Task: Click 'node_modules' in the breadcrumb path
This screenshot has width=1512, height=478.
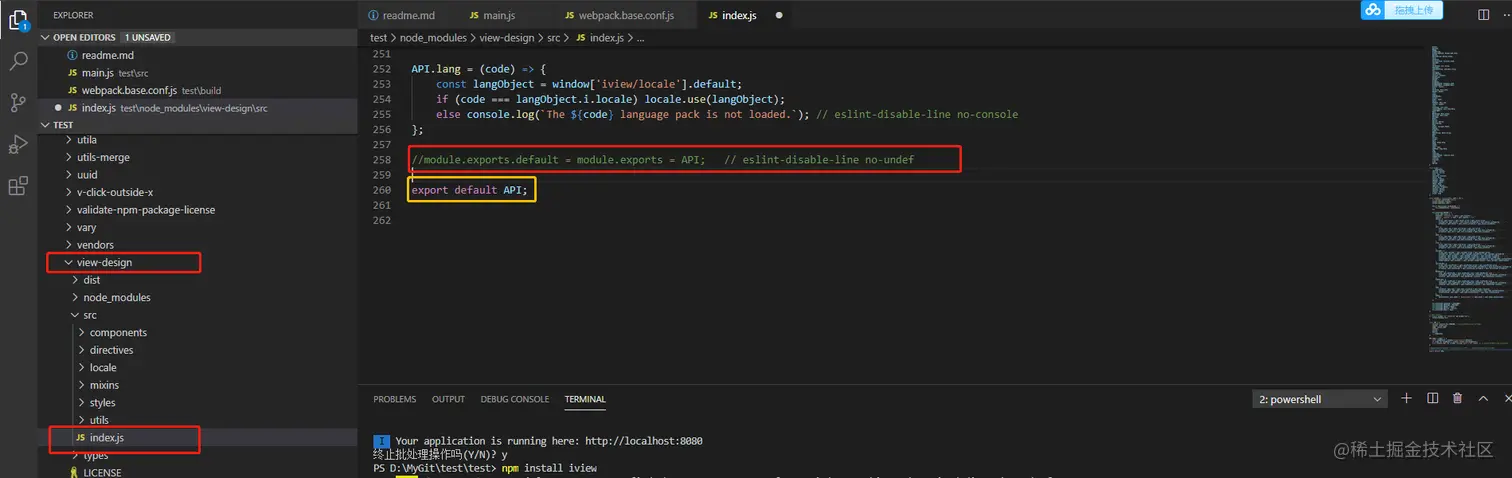Action: pos(433,37)
